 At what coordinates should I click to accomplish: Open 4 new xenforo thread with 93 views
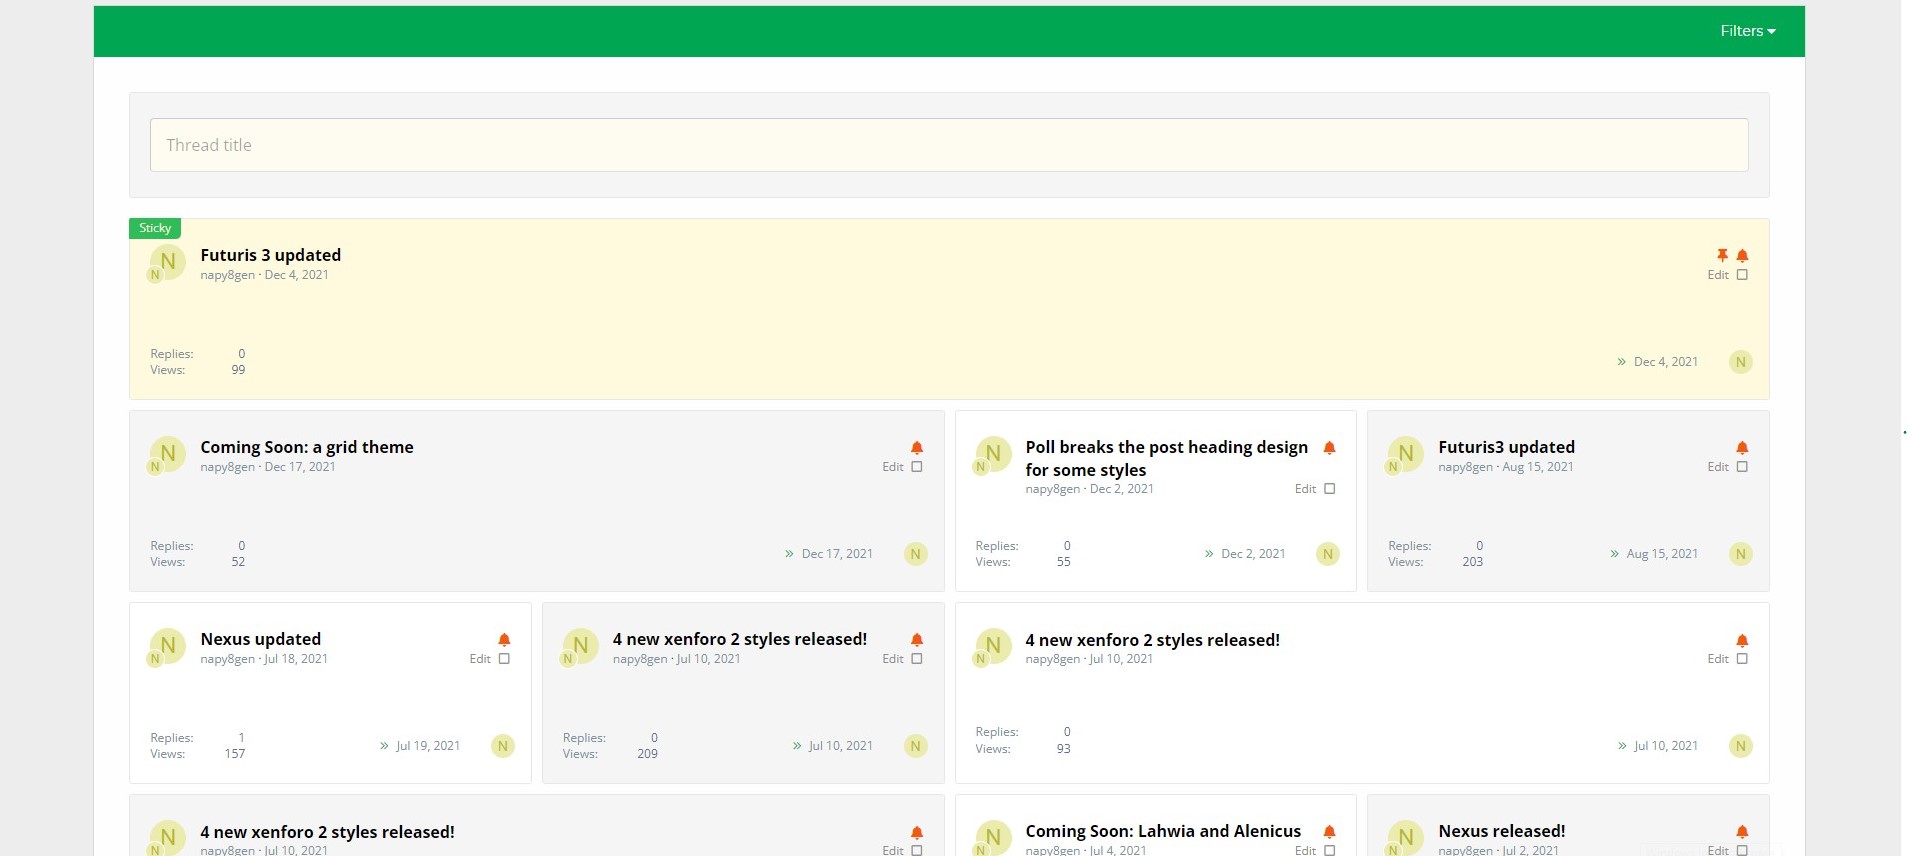tap(1152, 640)
